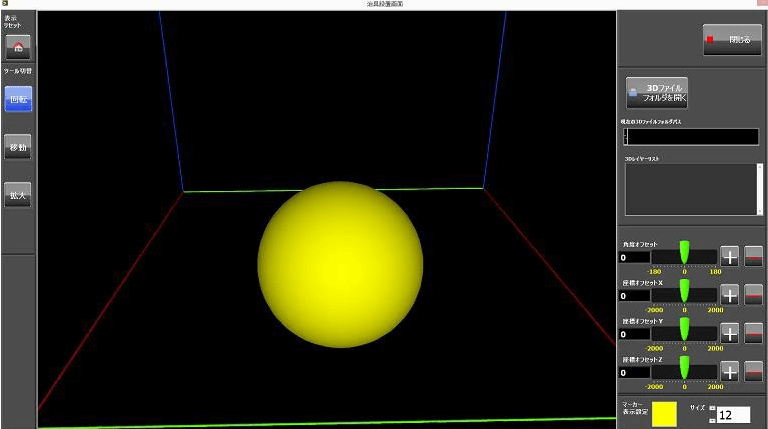Decrease angle offset with minus icon
This screenshot has height=429, width=768.
[x=753, y=257]
